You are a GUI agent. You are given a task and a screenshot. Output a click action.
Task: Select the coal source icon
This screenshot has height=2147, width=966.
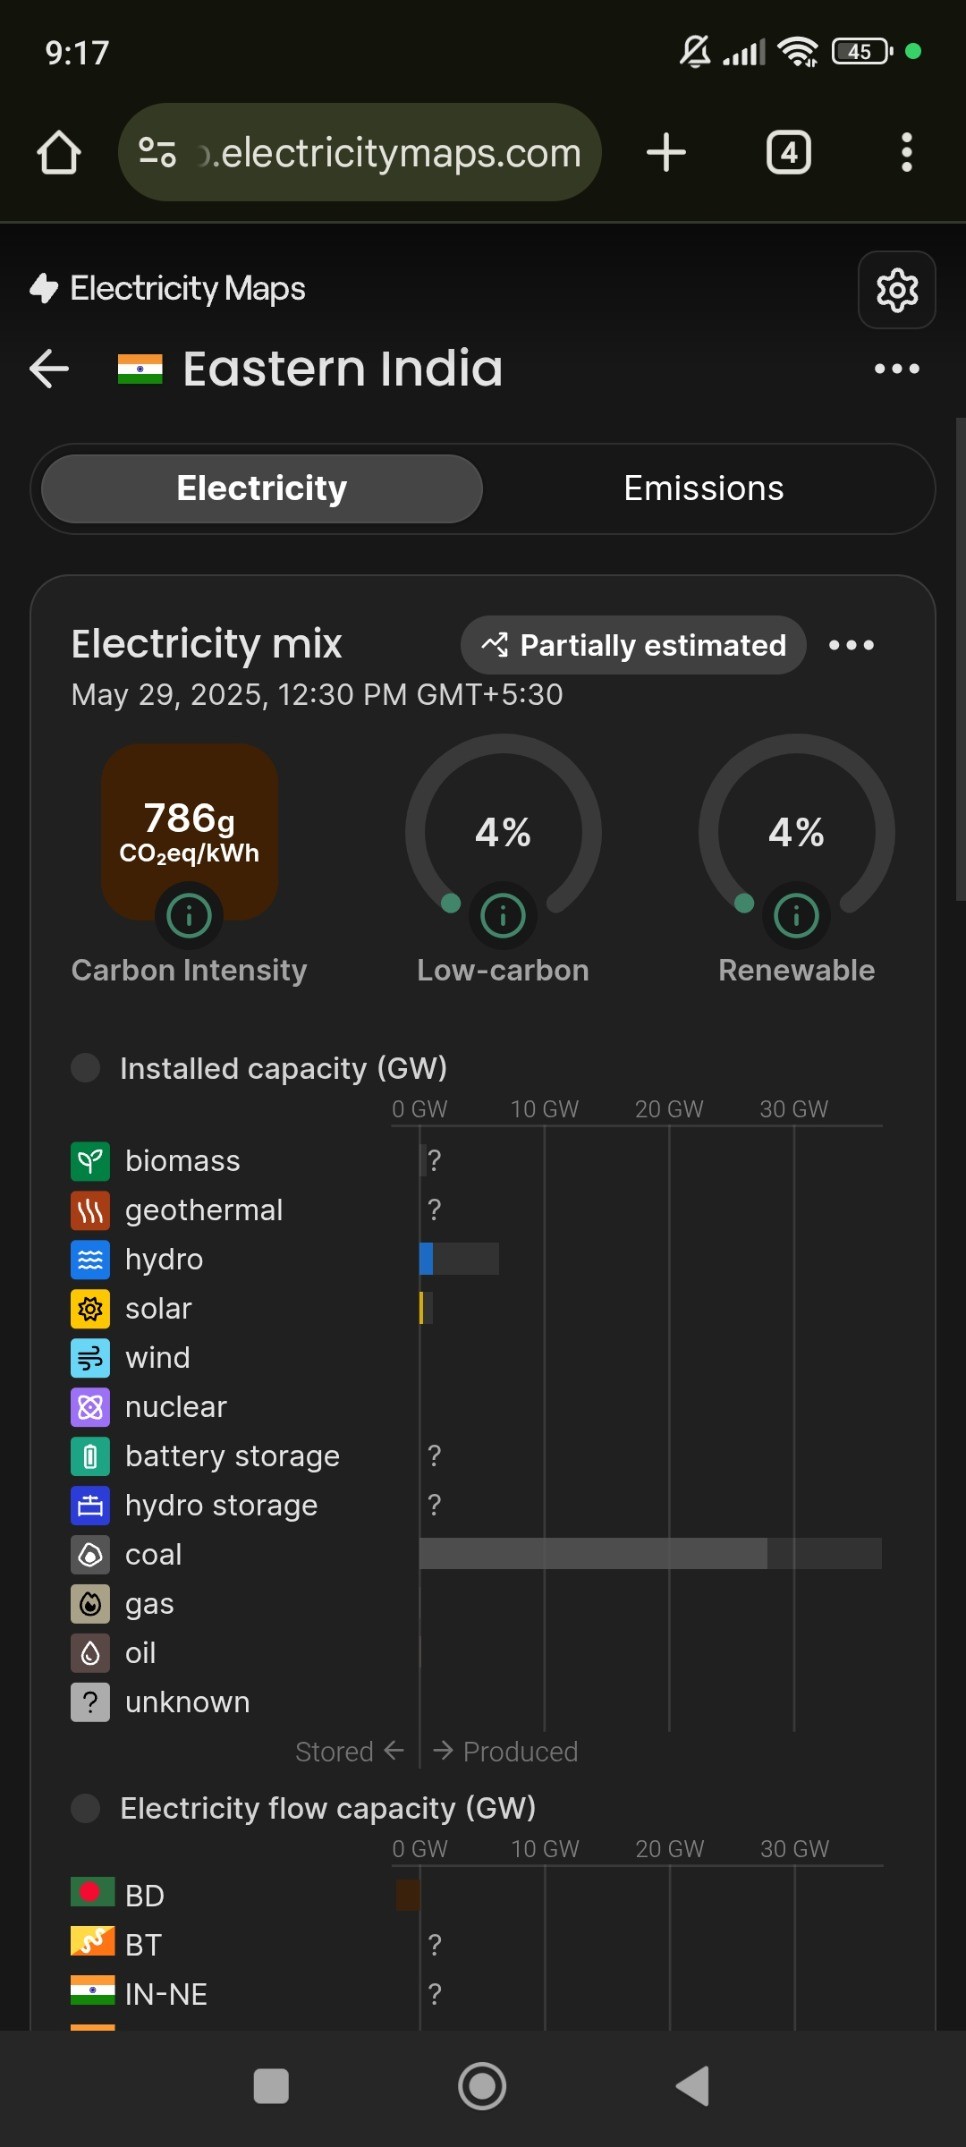90,1554
